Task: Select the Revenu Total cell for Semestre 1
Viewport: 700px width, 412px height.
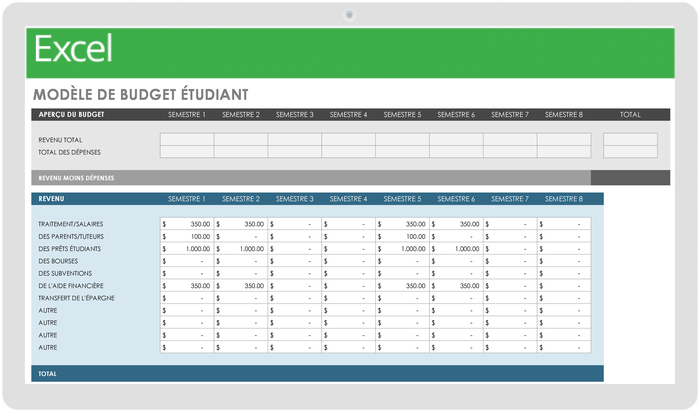Action: pyautogui.click(x=187, y=140)
